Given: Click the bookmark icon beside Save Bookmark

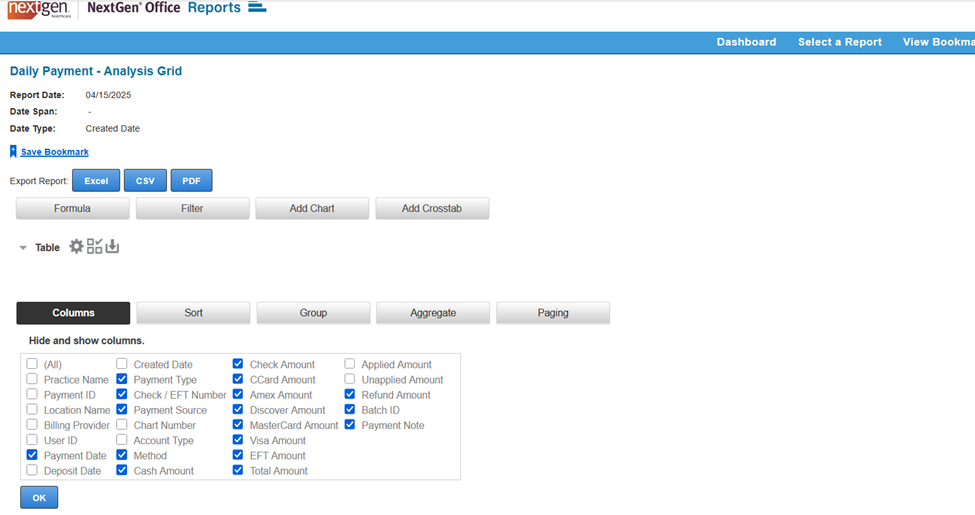Looking at the screenshot, I should (x=13, y=152).
